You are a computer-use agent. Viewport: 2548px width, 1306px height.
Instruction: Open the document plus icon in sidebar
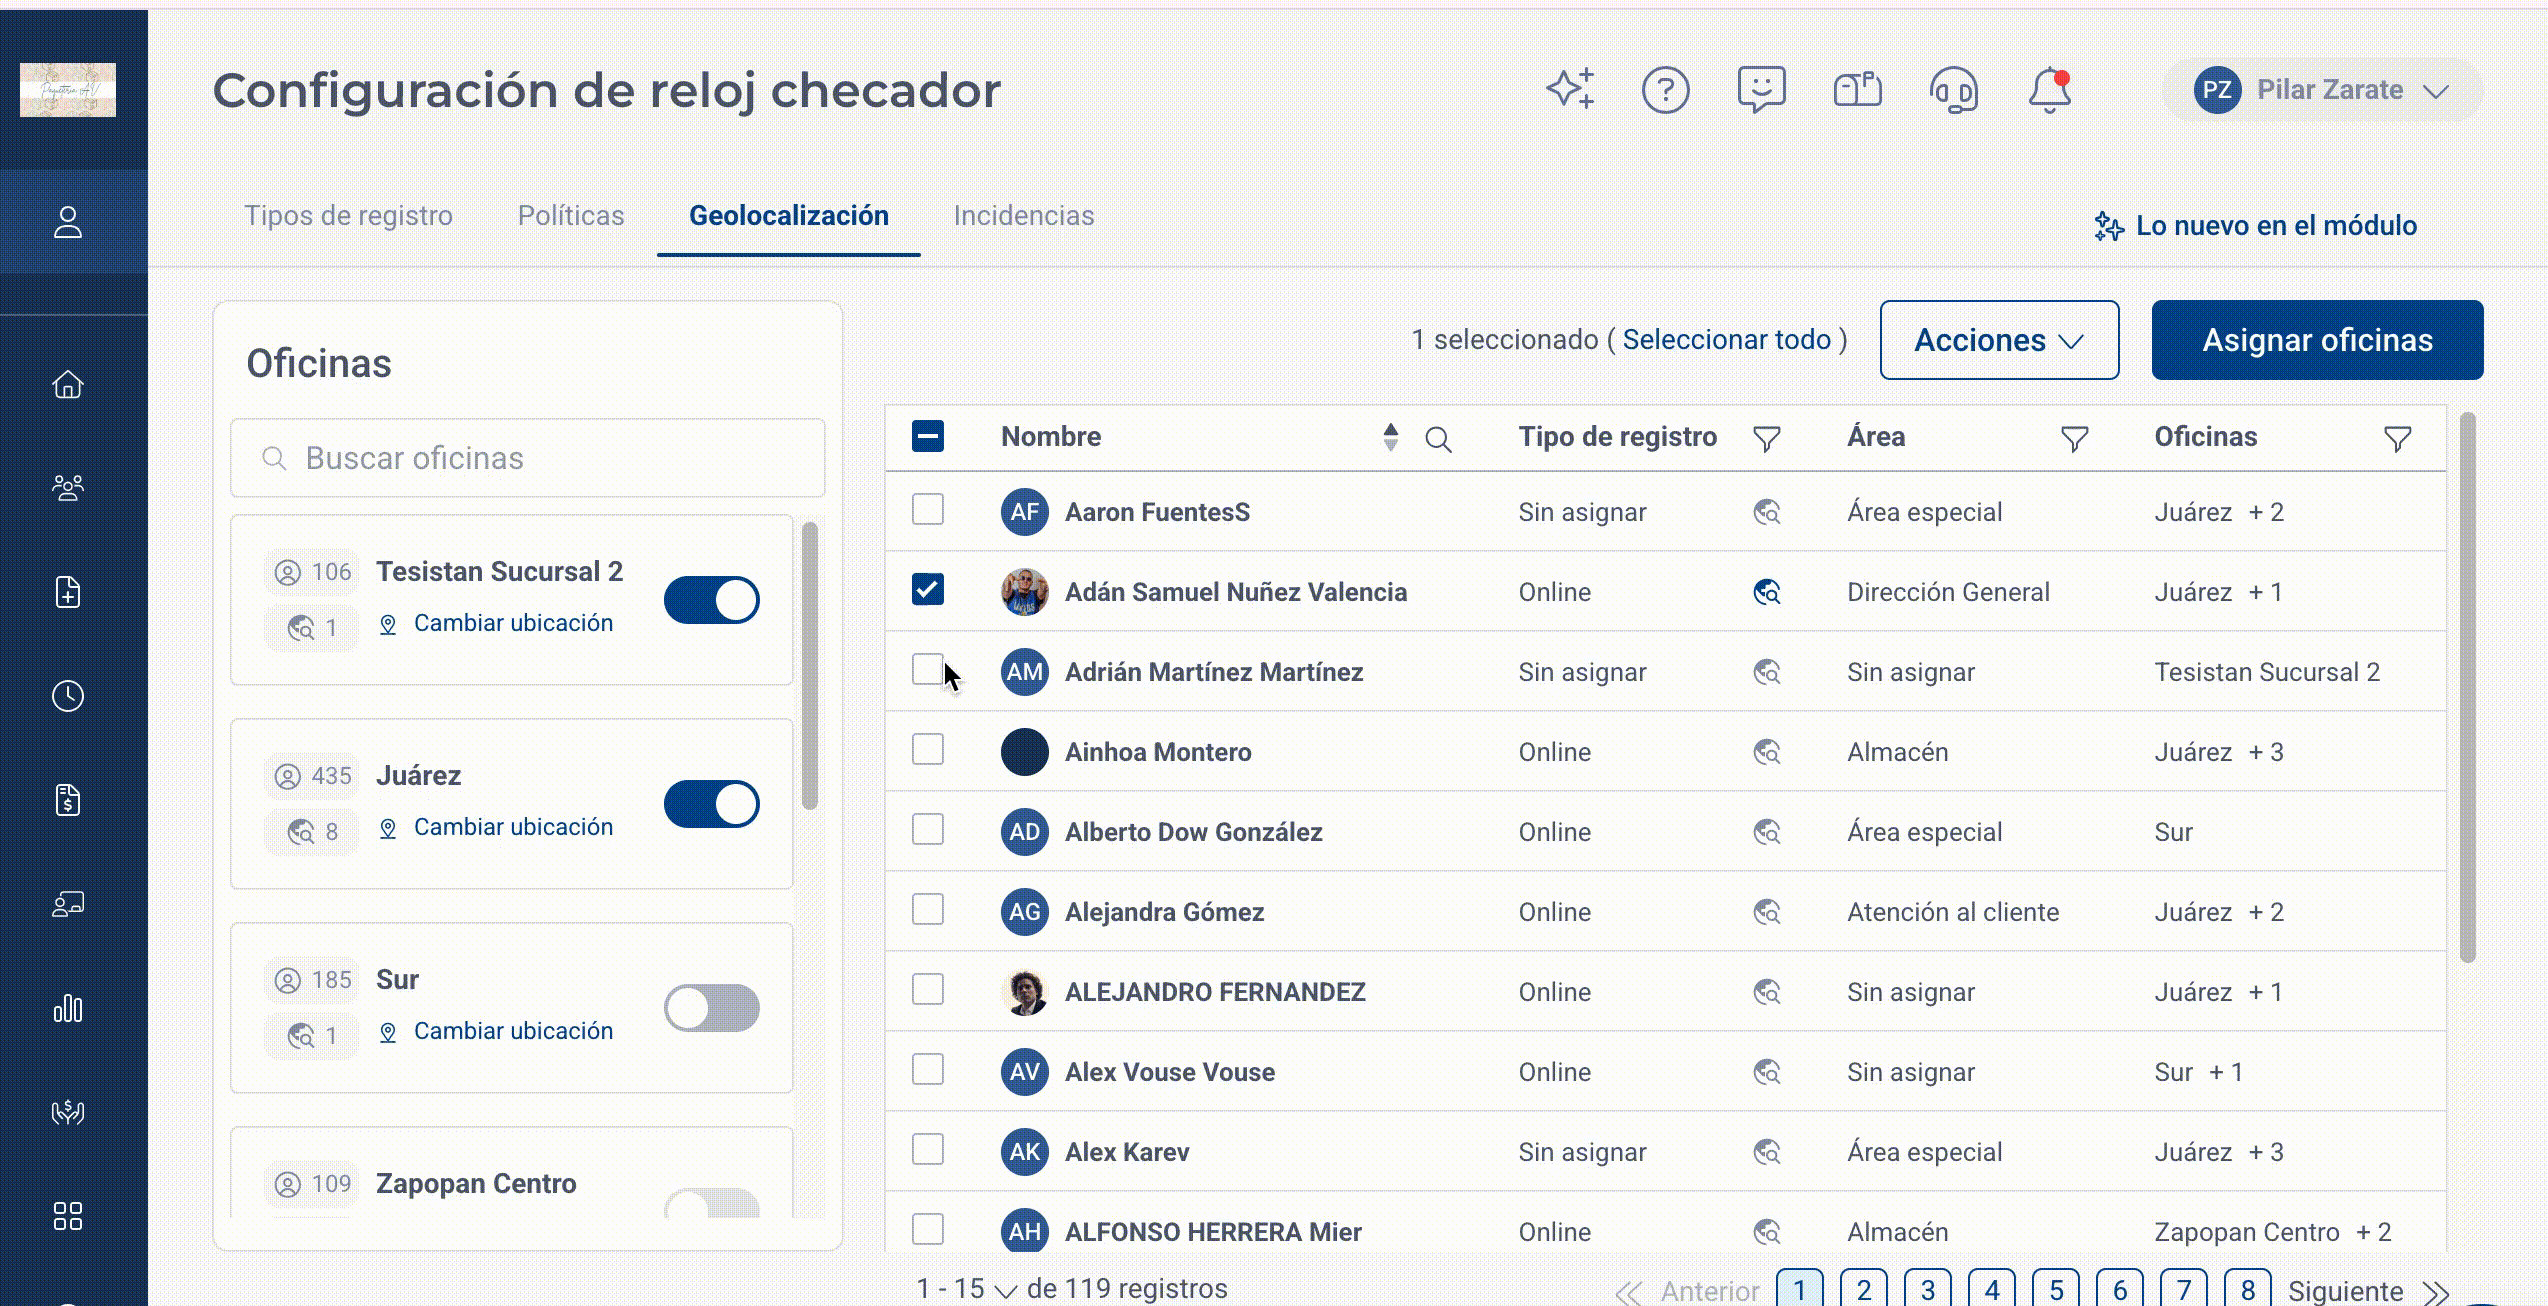tap(68, 592)
